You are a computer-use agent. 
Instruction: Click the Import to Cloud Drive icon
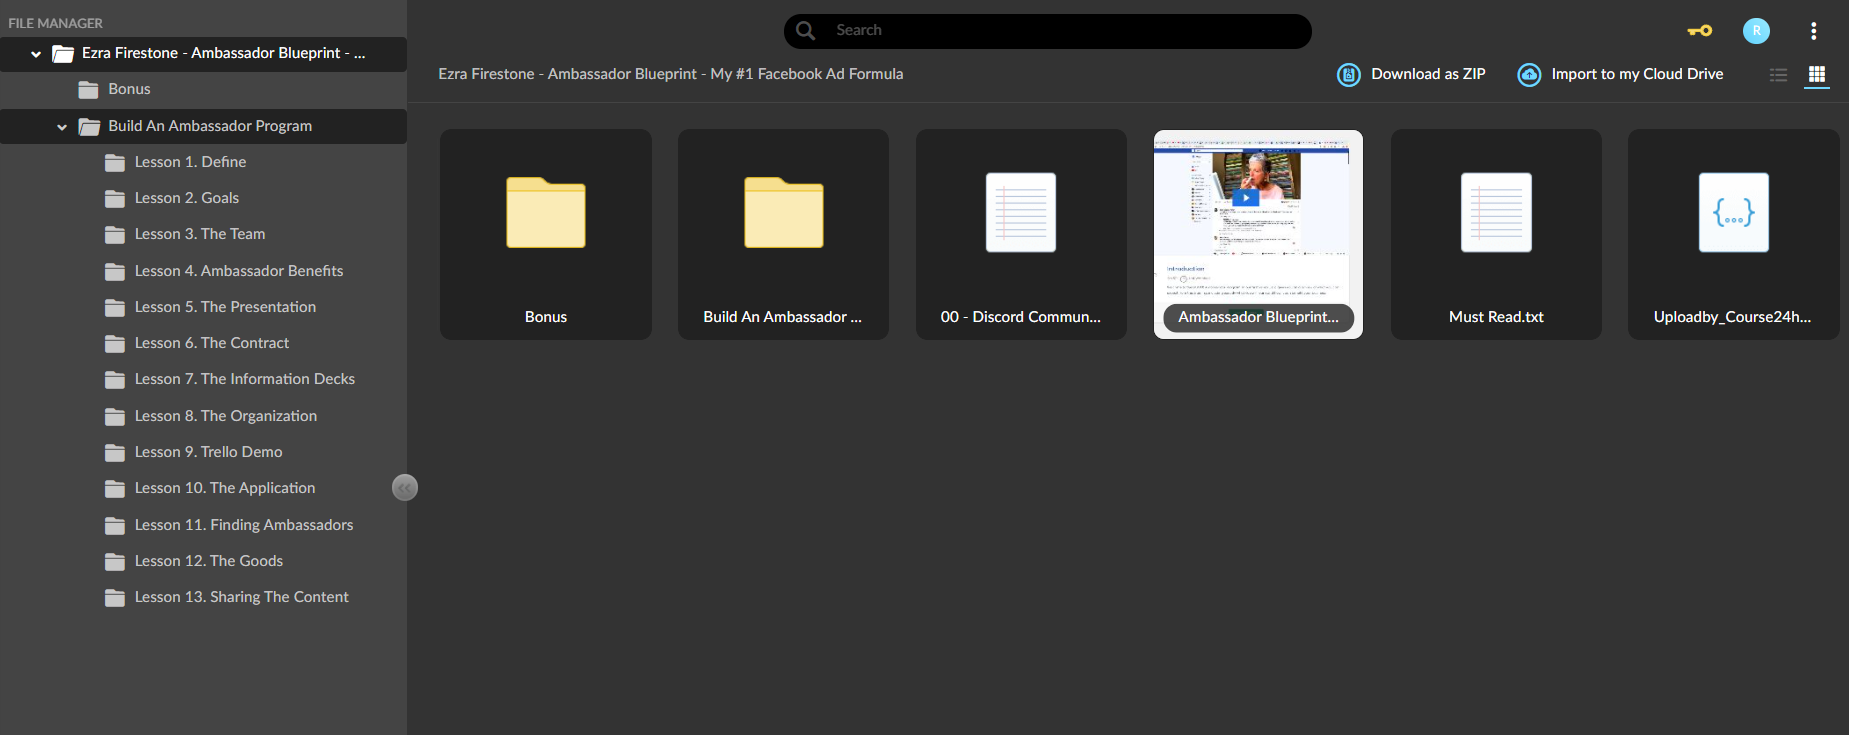1529,75
